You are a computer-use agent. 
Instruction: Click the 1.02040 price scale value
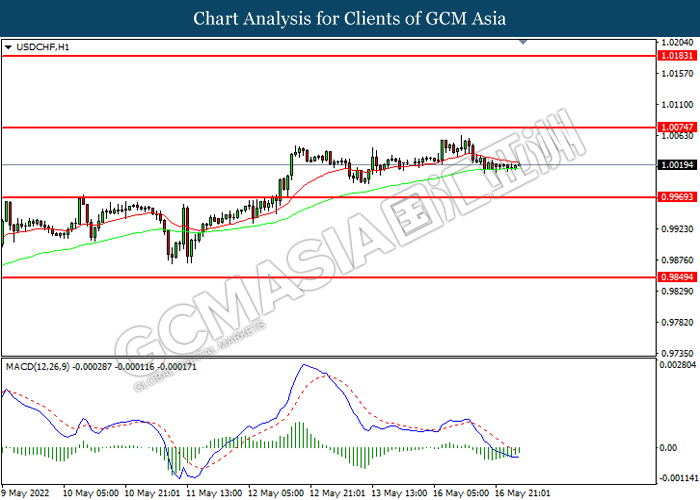(x=677, y=42)
